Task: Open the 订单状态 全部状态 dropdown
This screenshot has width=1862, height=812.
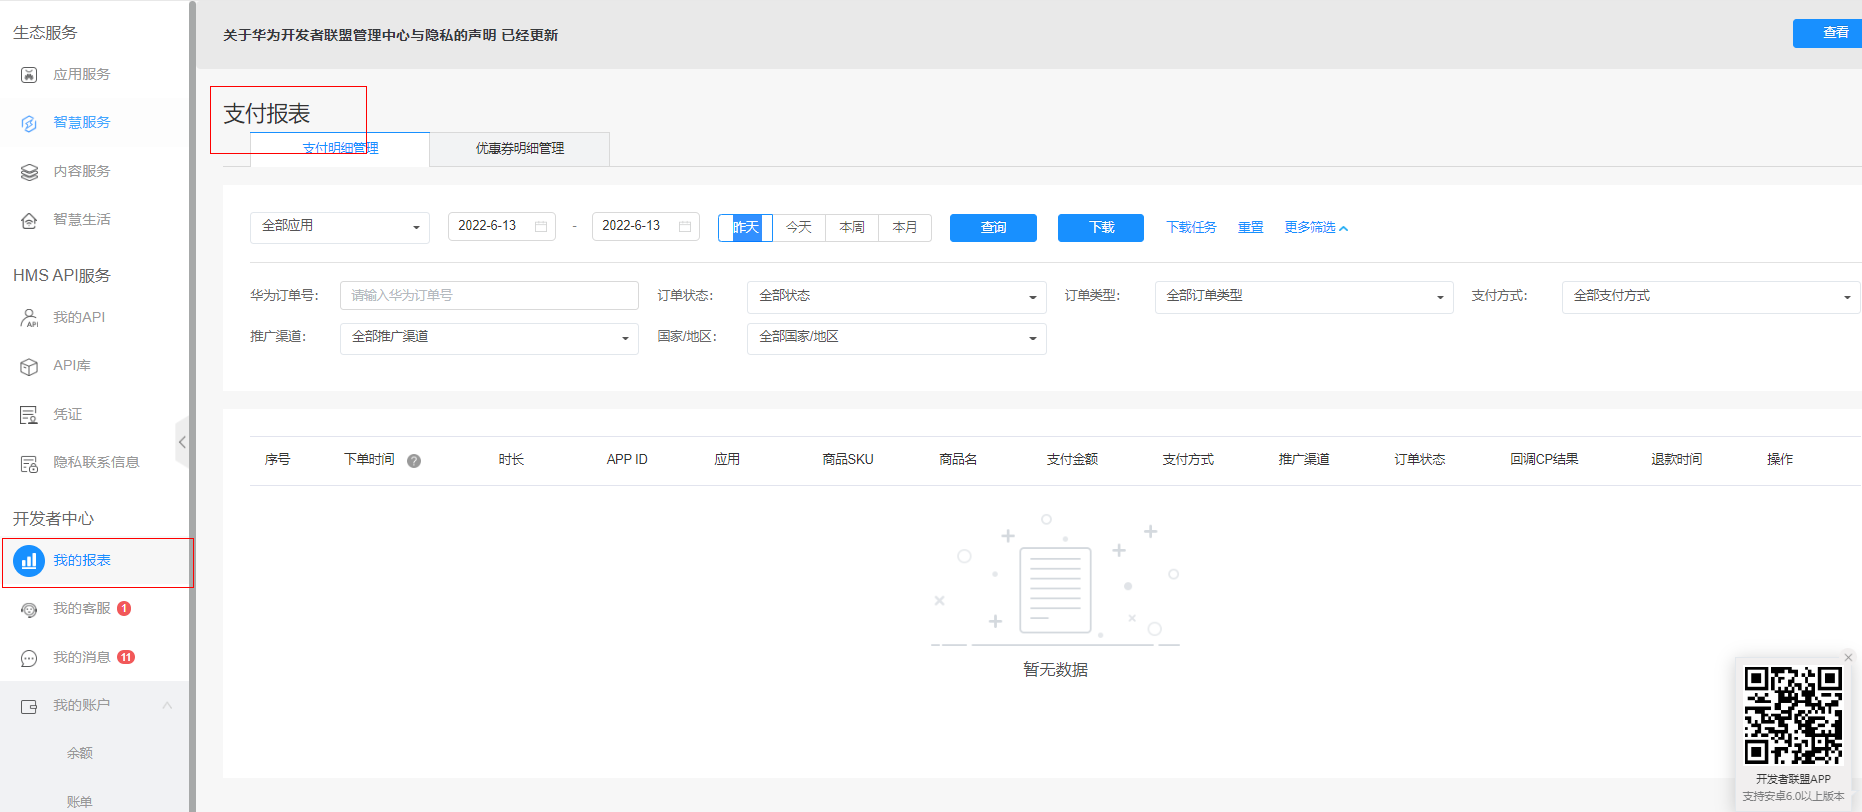Action: pos(897,297)
